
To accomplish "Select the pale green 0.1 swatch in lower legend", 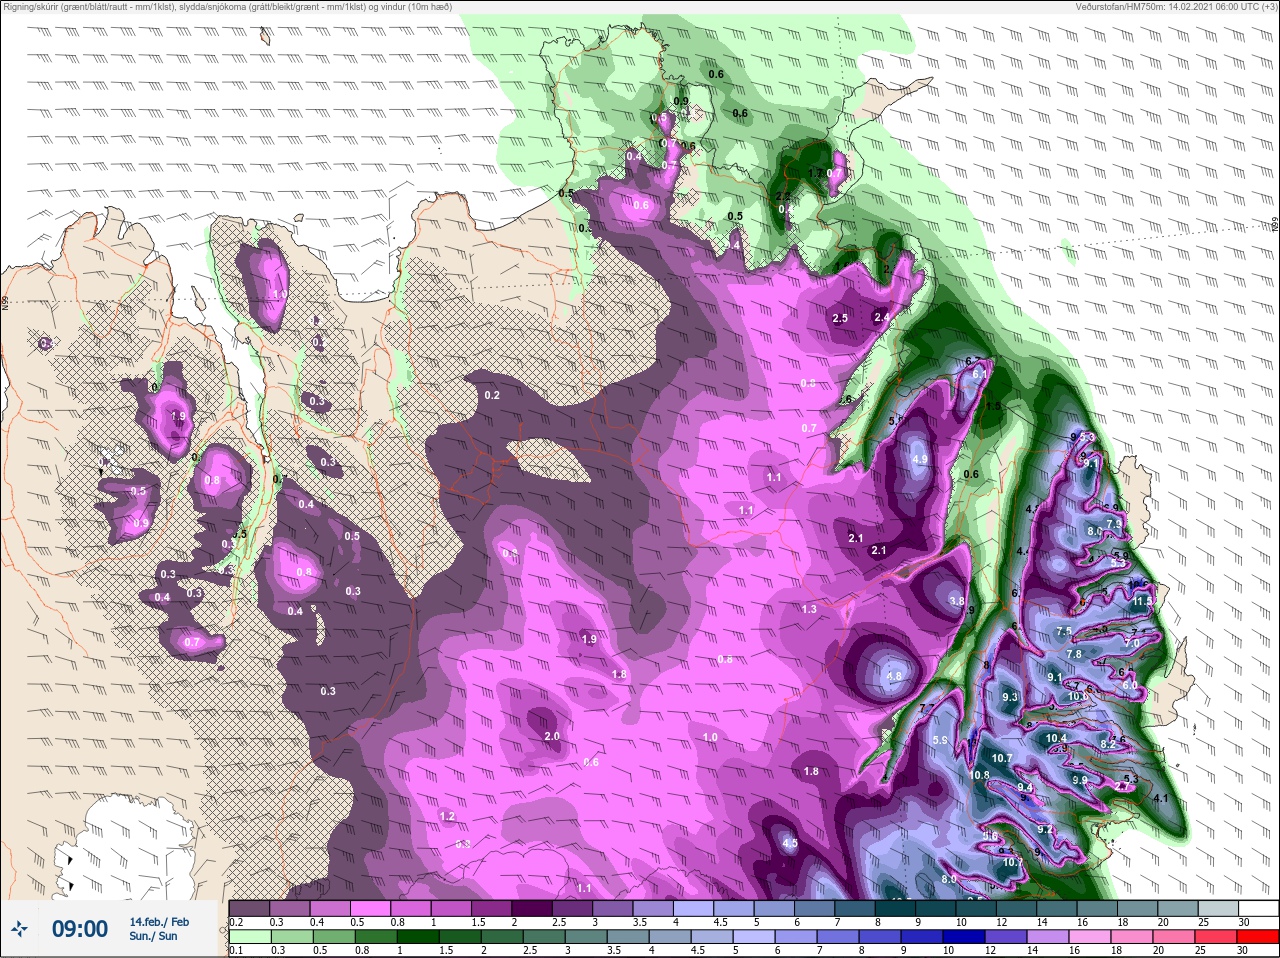I will [x=248, y=938].
